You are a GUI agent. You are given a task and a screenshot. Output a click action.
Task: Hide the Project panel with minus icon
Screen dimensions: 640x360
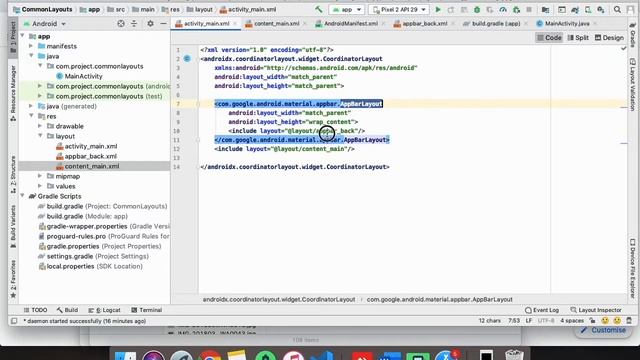163,24
